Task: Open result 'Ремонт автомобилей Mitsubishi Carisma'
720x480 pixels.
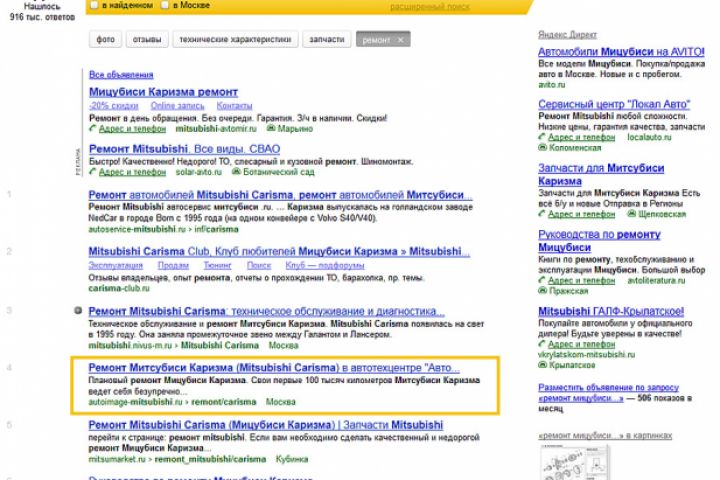Action: (280, 195)
